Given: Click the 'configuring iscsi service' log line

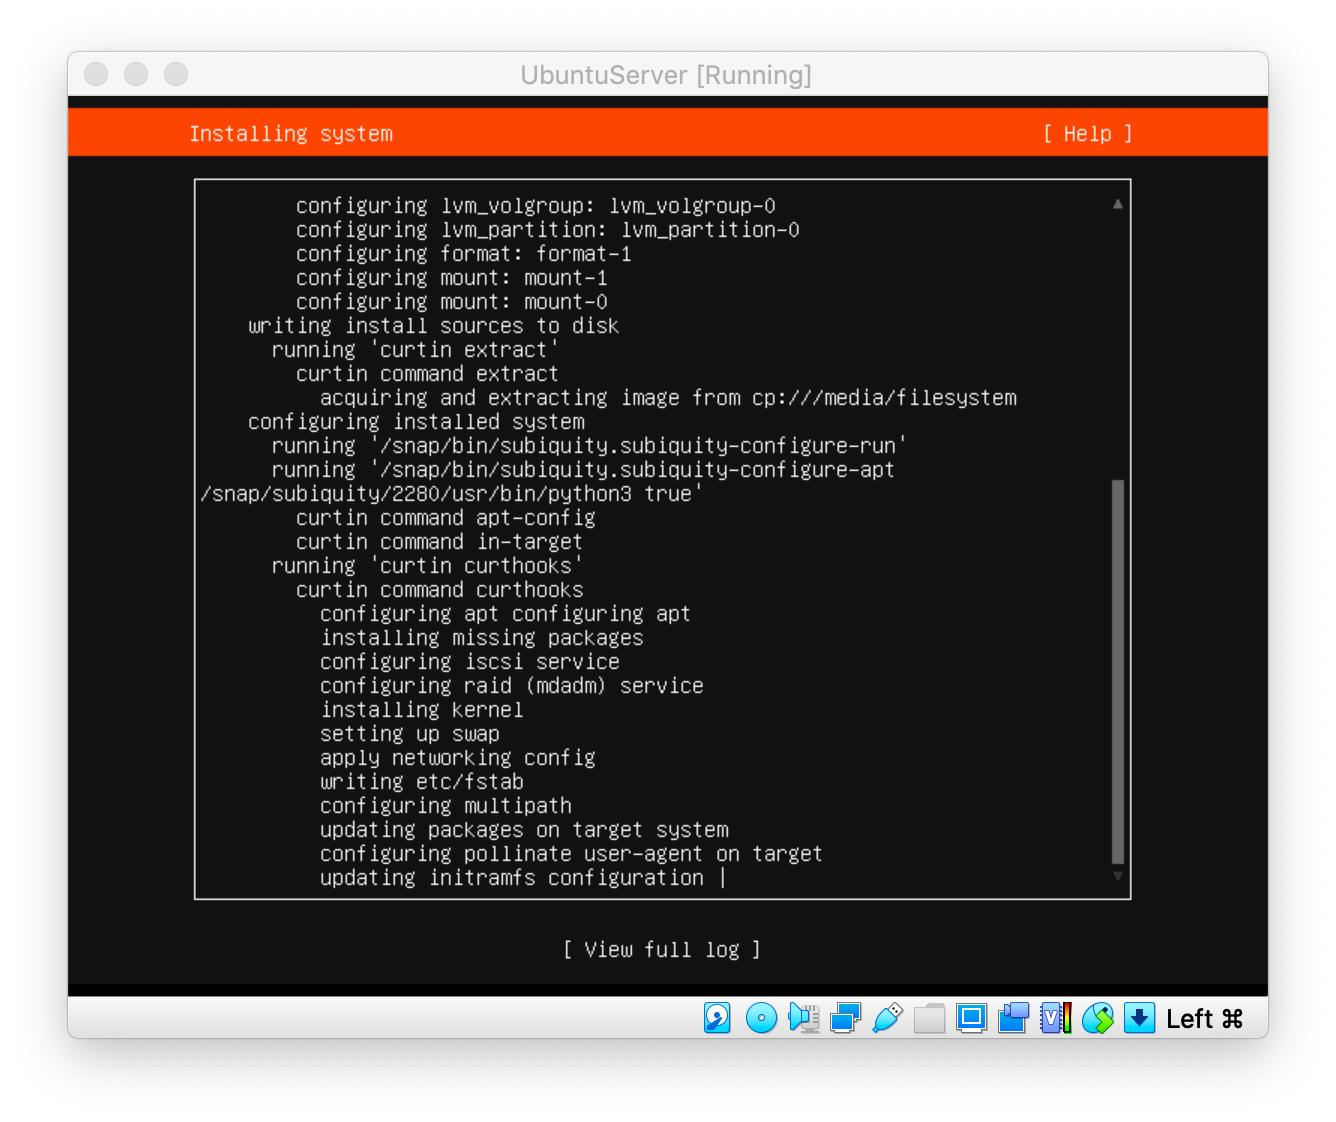Looking at the screenshot, I should pyautogui.click(x=470, y=662).
